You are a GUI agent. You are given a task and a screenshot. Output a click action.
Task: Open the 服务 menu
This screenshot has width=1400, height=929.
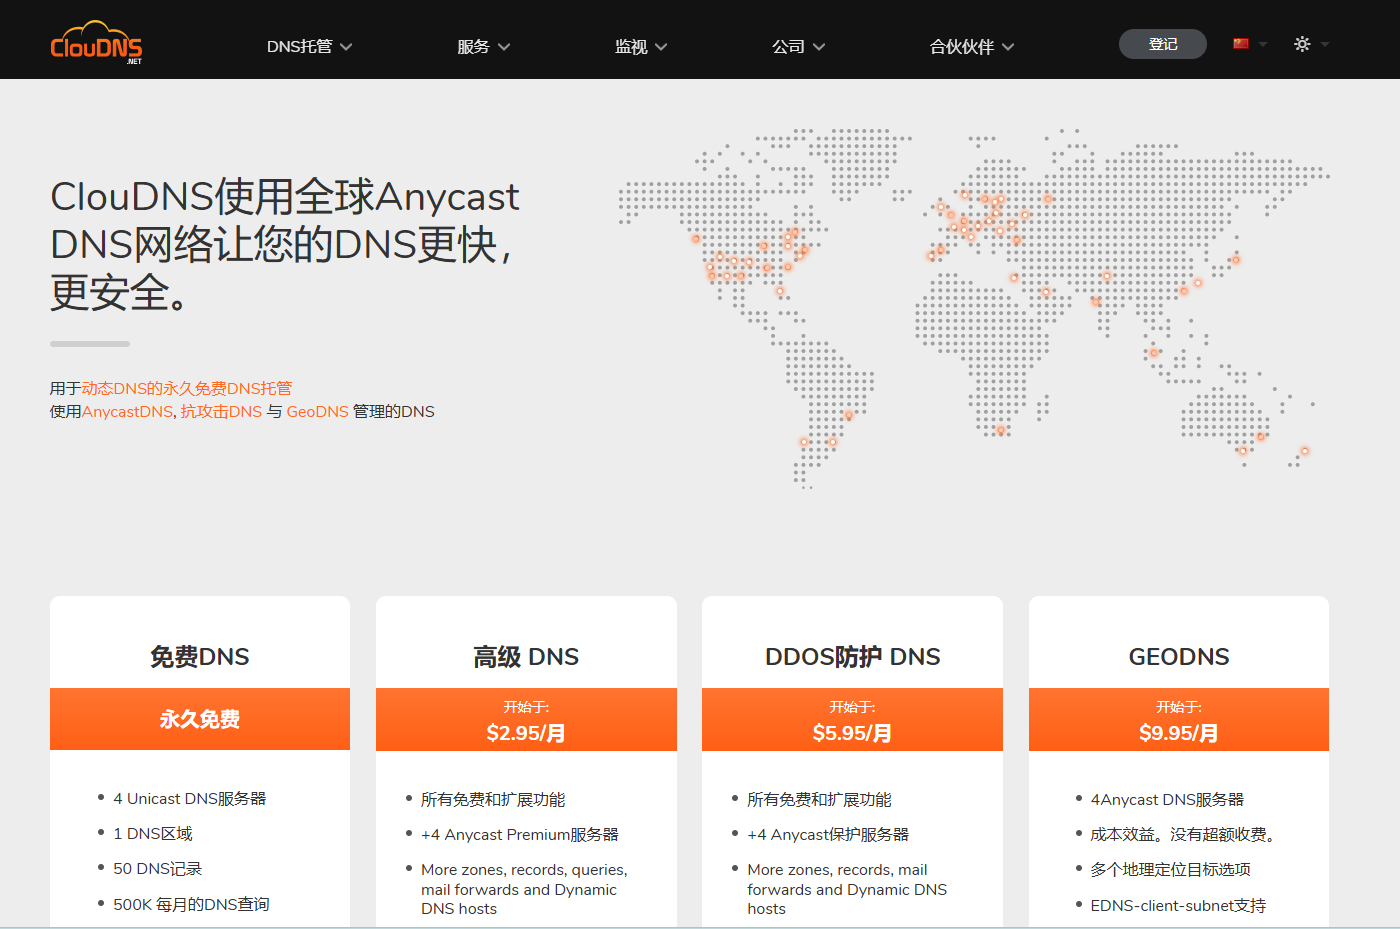click(484, 46)
